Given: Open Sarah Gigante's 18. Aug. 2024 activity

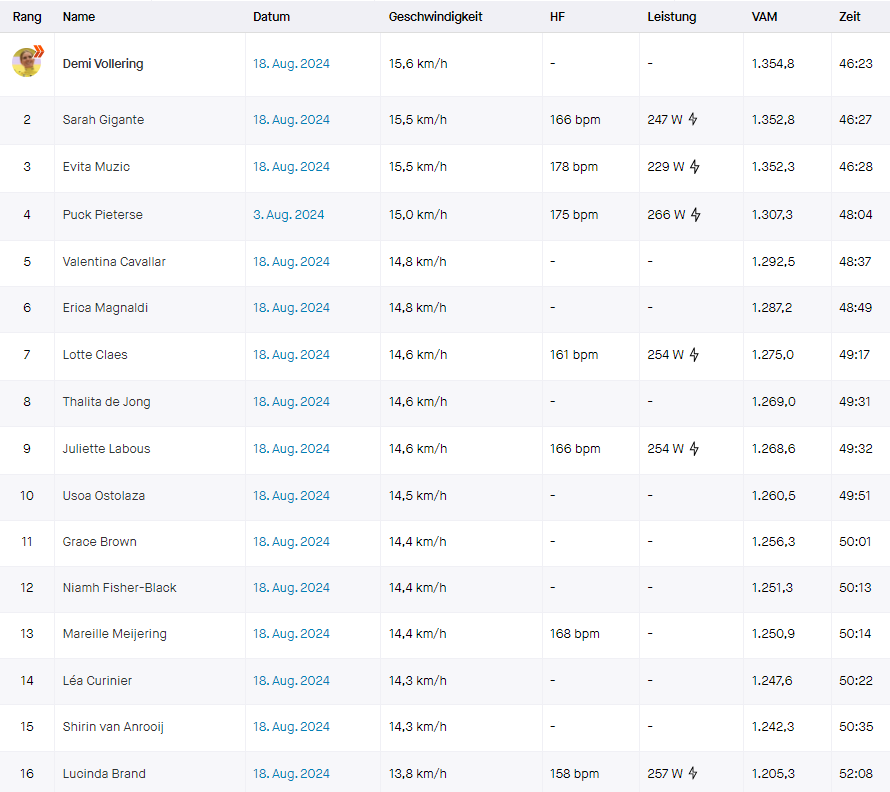Looking at the screenshot, I should pyautogui.click(x=291, y=120).
